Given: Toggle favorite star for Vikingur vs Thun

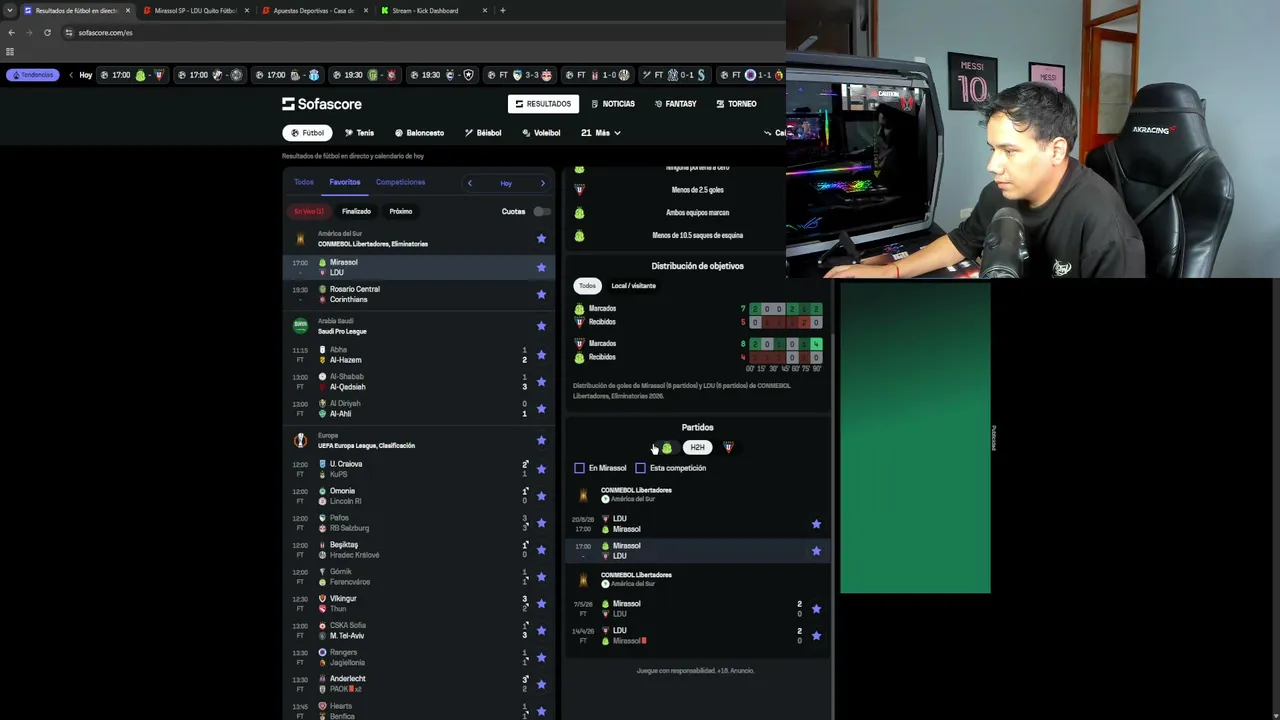Looking at the screenshot, I should [541, 604].
